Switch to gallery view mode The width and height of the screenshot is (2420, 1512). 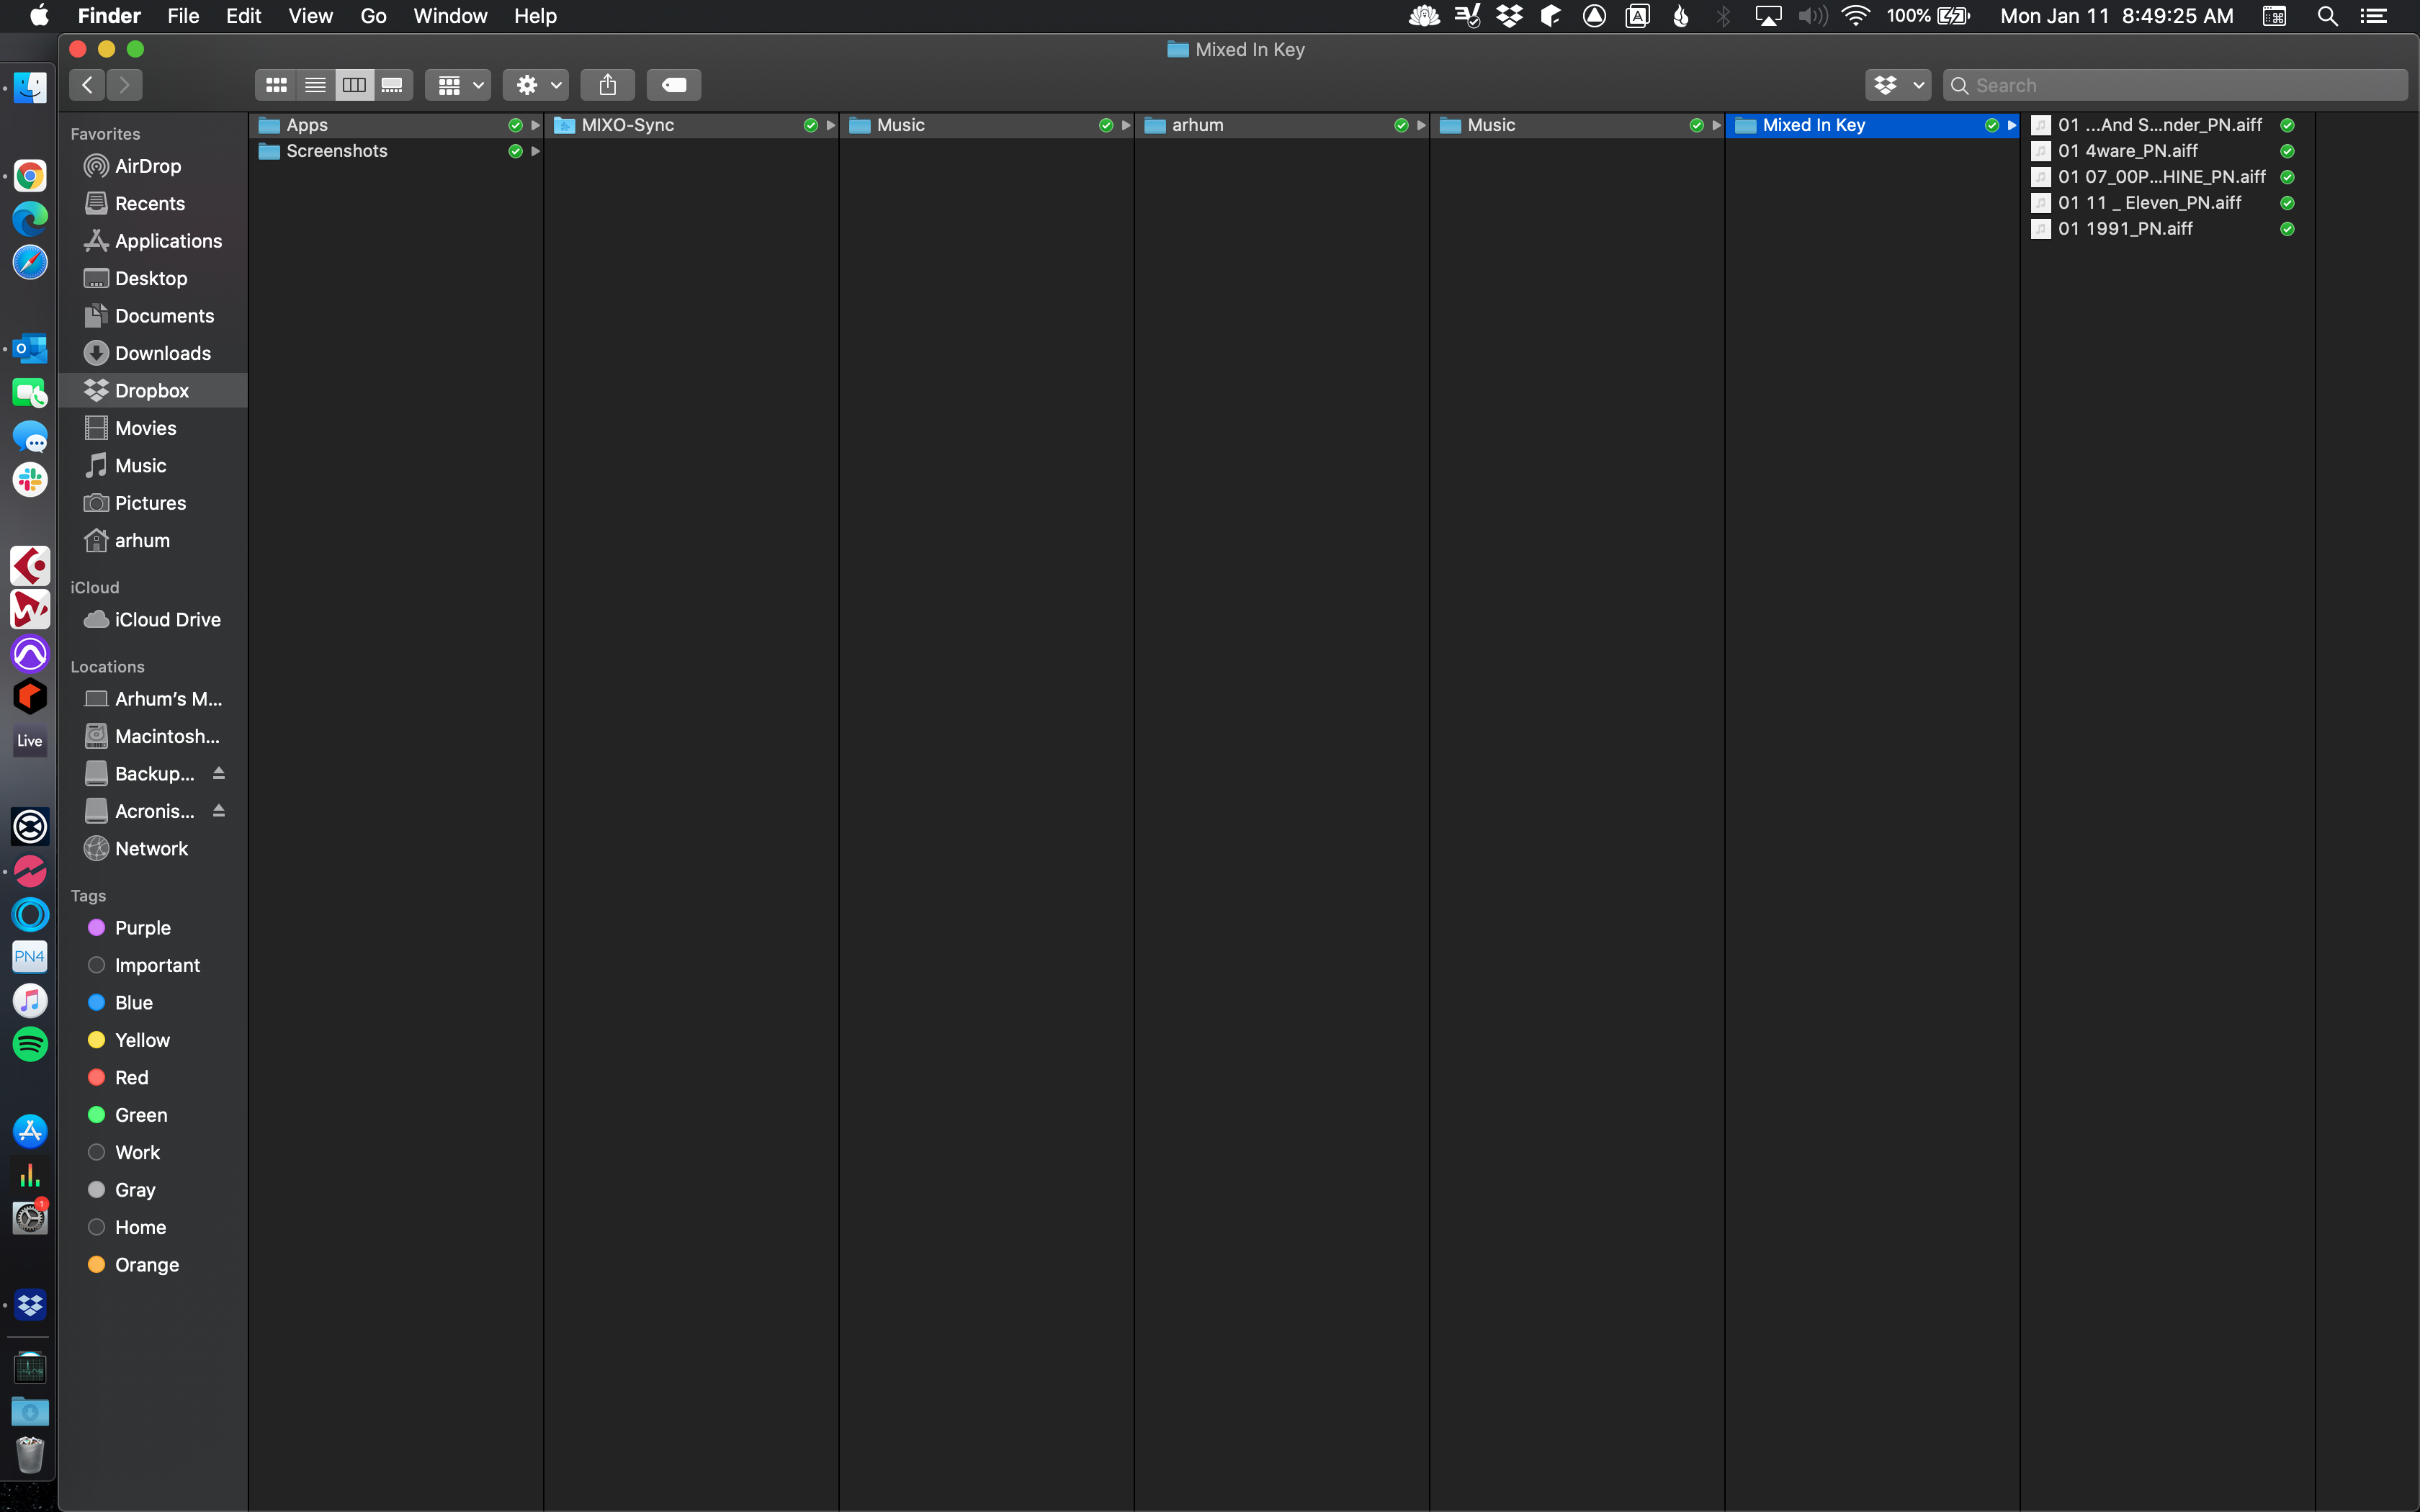point(392,85)
